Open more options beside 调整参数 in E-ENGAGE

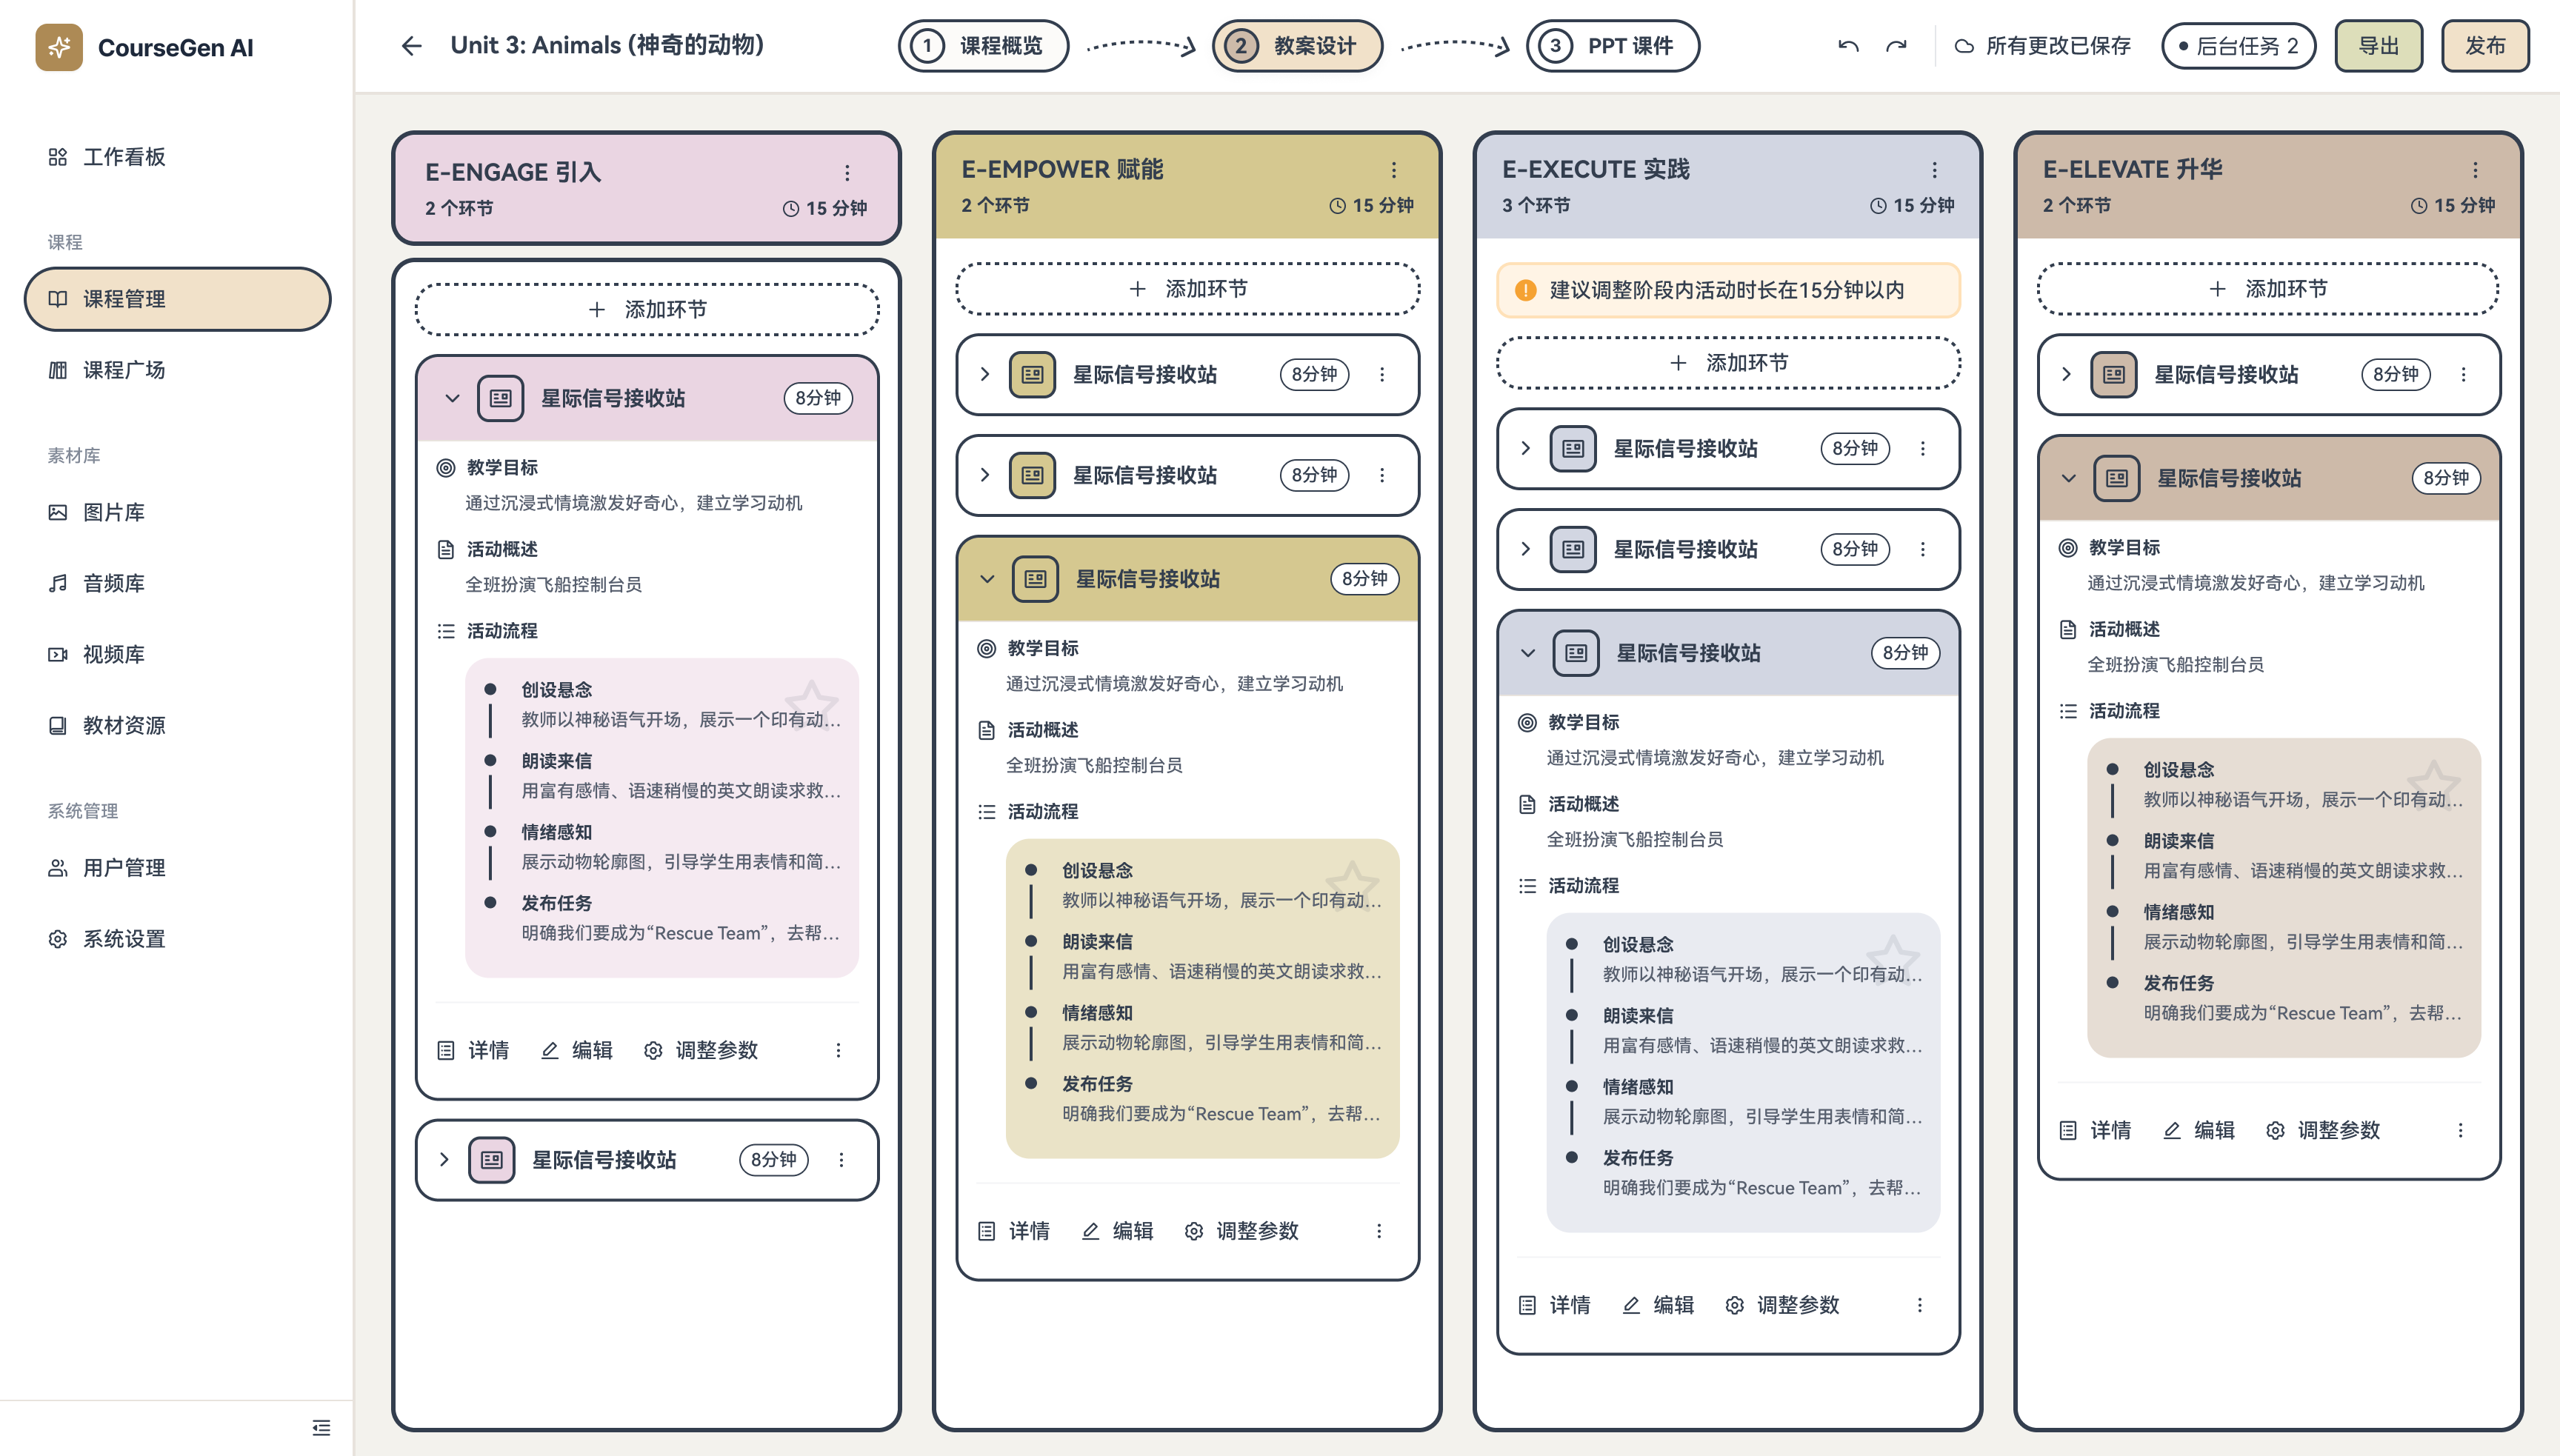(838, 1050)
